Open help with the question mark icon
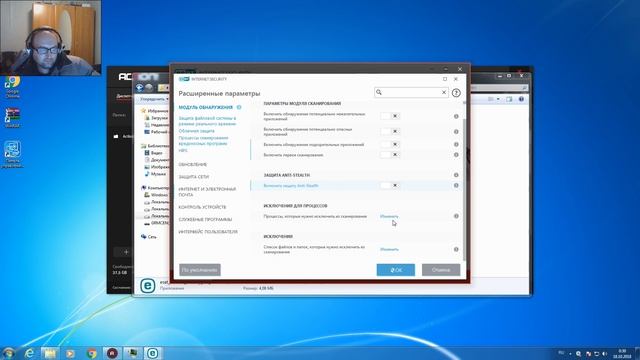Image resolution: width=640 pixels, height=360 pixels. [x=456, y=93]
